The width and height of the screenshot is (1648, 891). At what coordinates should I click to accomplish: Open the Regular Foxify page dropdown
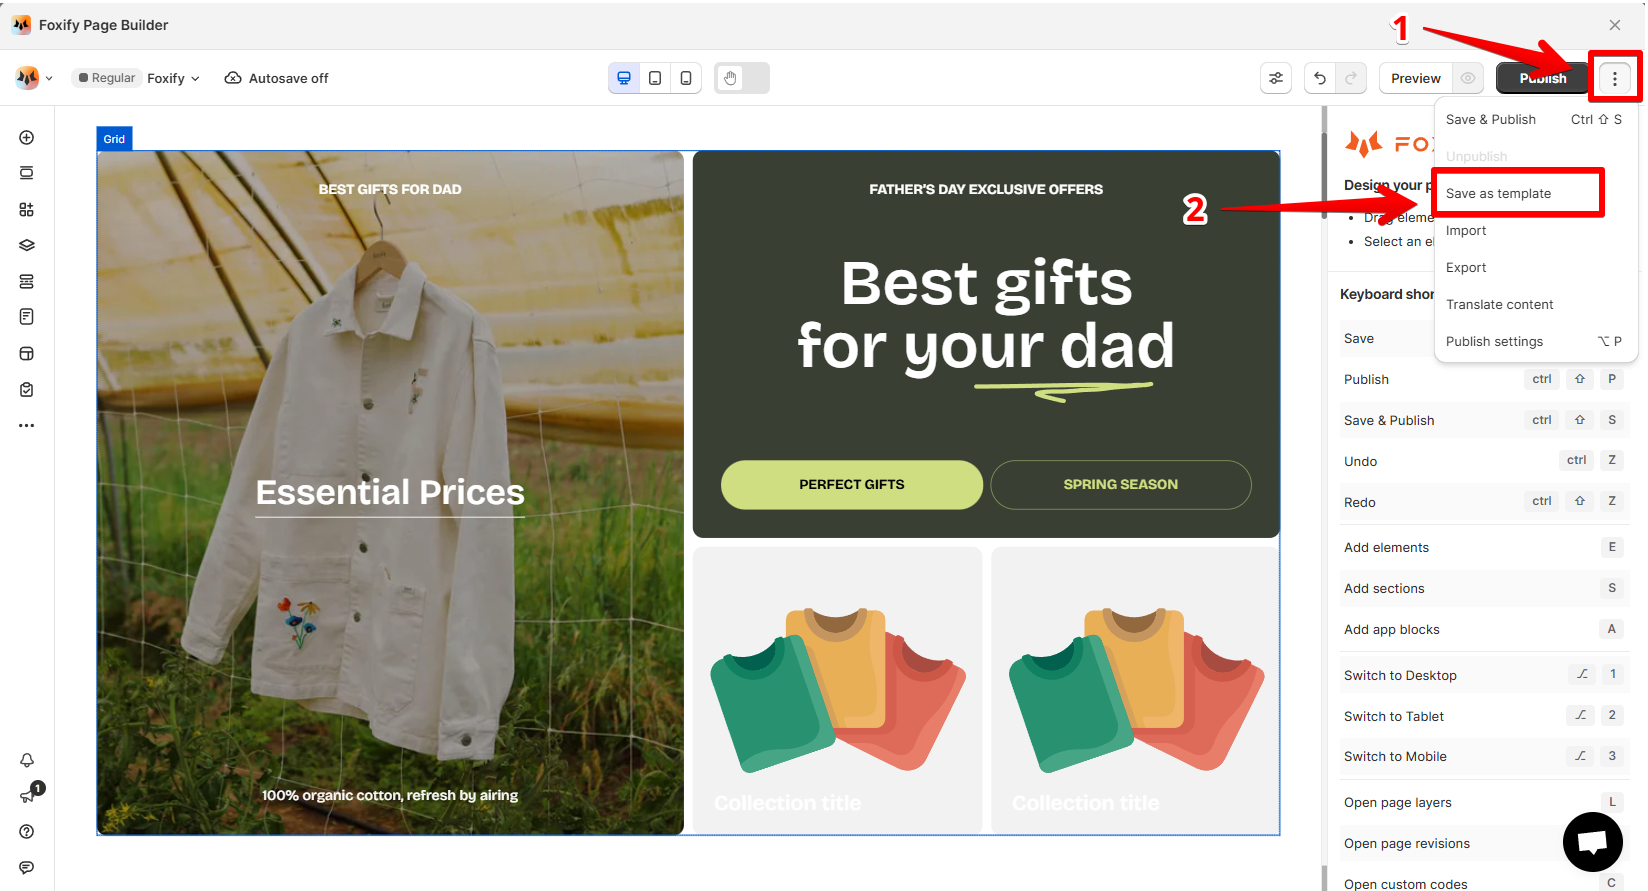137,78
